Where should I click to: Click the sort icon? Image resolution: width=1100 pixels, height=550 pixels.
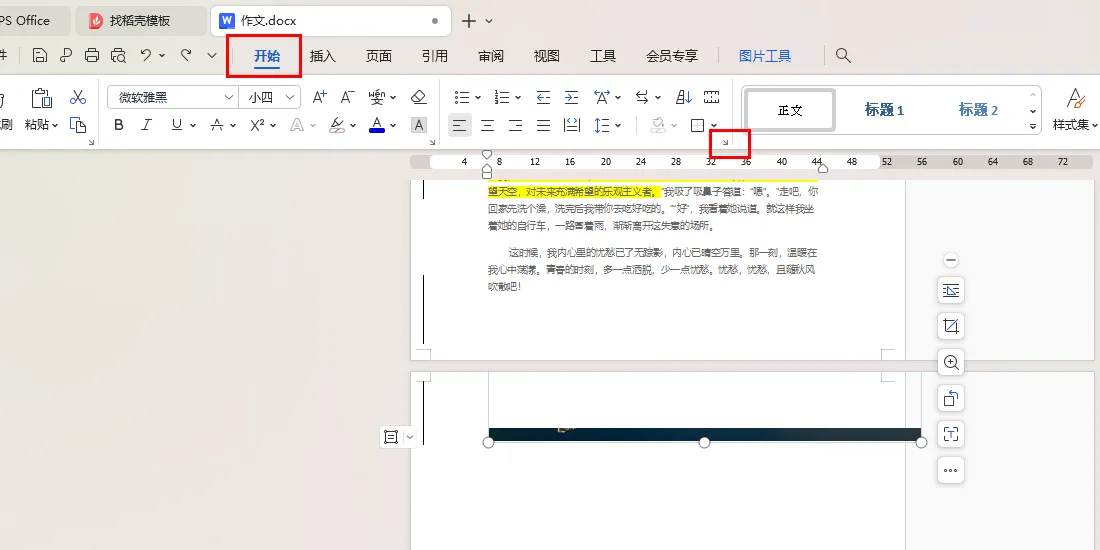tap(683, 97)
